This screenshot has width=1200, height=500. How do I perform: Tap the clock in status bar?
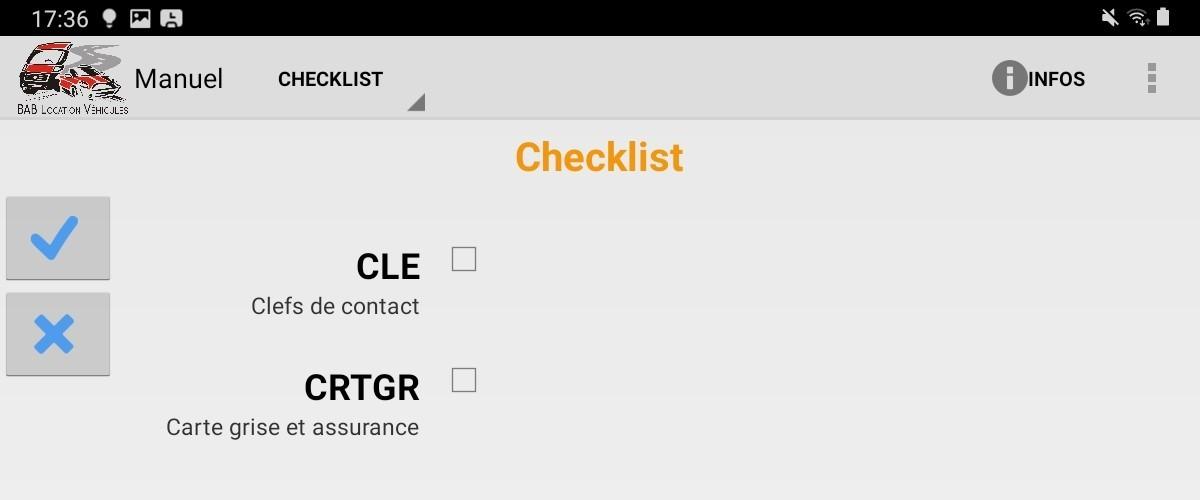[60, 18]
